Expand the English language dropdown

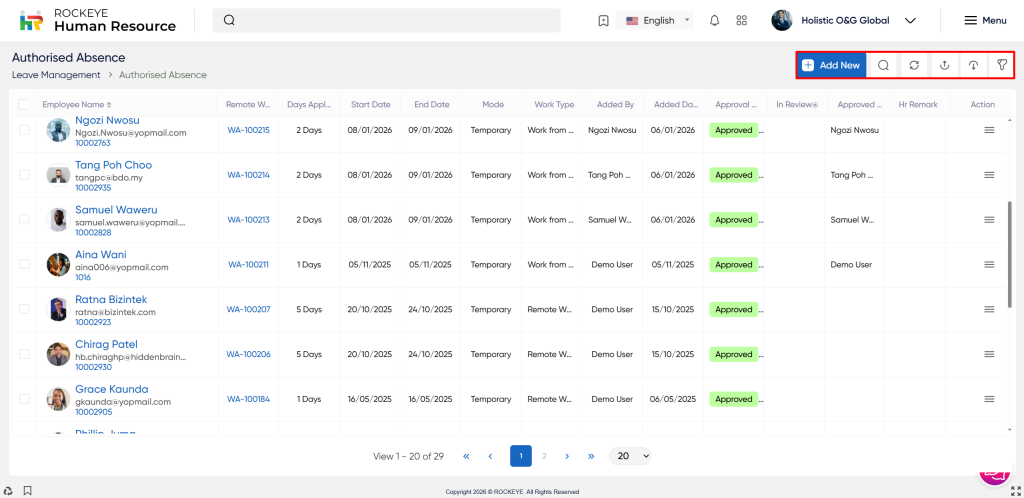click(658, 20)
